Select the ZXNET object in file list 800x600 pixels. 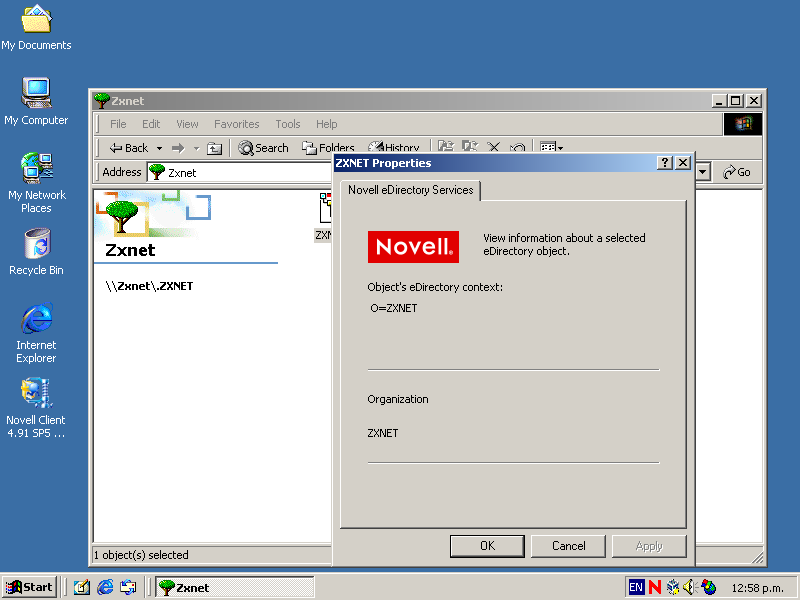coord(323,217)
